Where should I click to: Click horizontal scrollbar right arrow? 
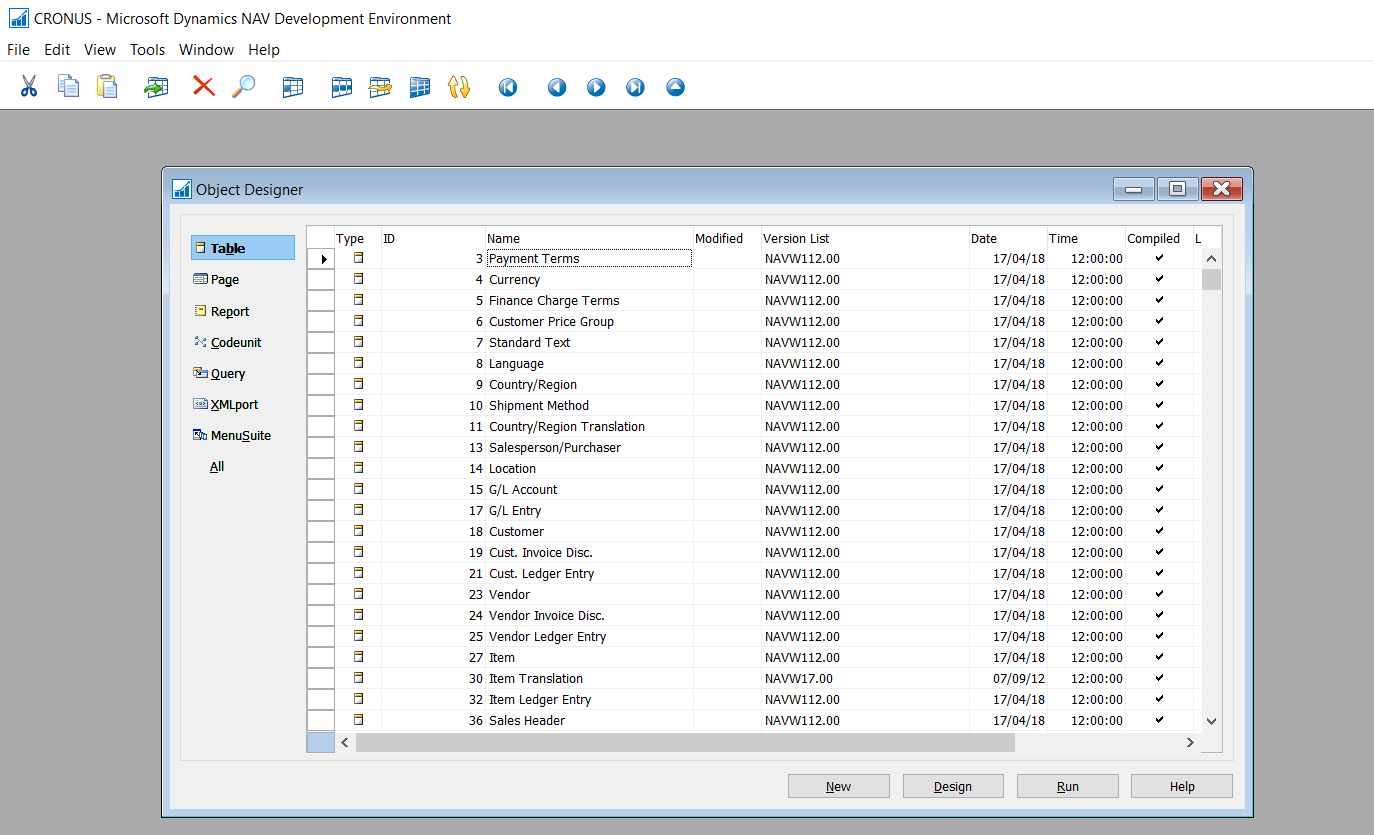point(1190,742)
